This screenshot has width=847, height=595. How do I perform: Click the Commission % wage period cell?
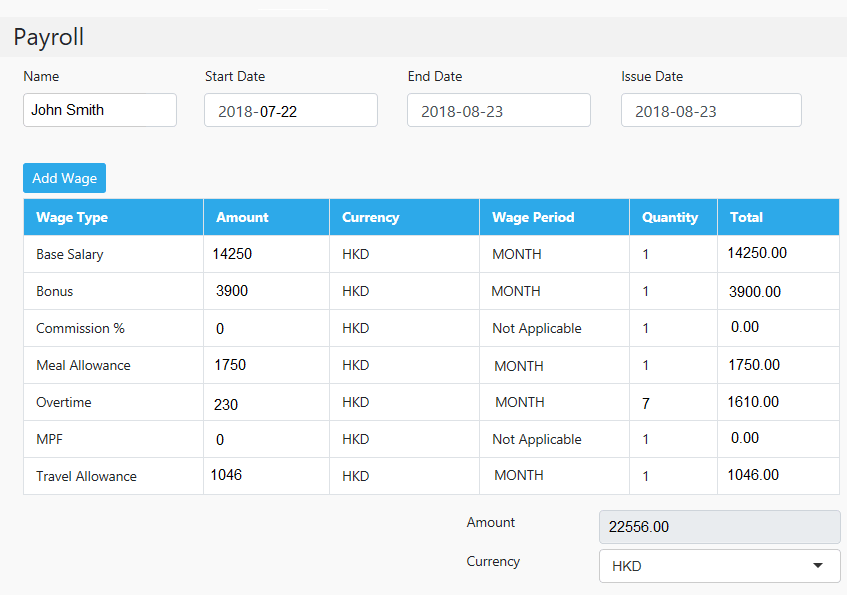(554, 328)
